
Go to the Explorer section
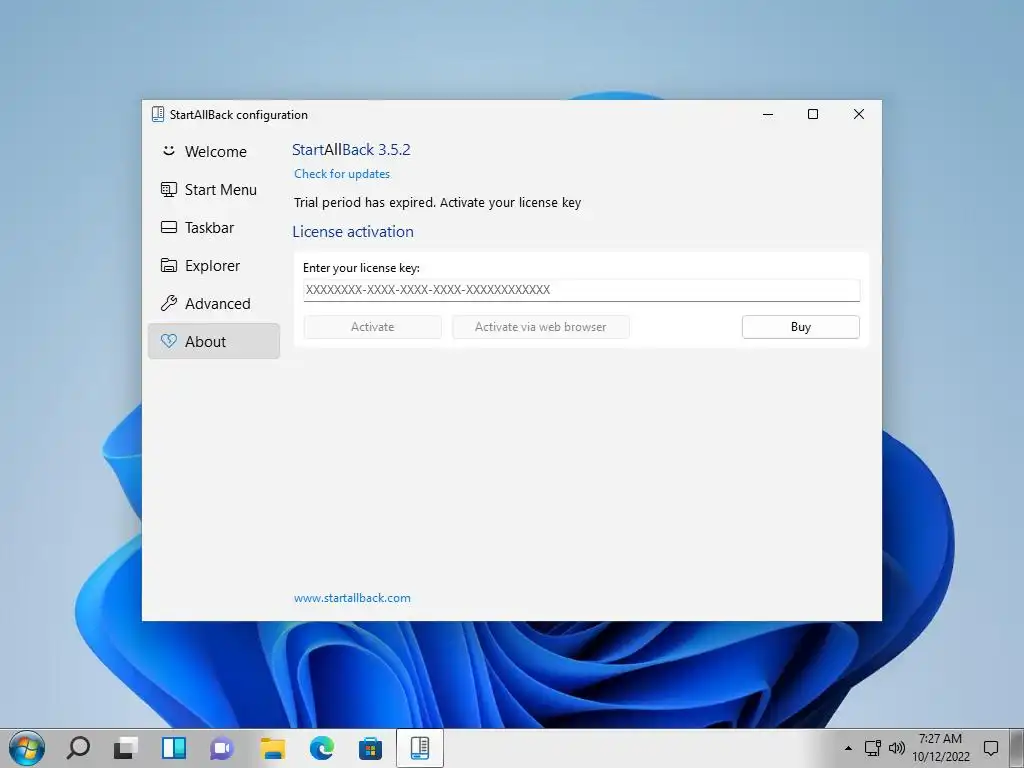(214, 265)
